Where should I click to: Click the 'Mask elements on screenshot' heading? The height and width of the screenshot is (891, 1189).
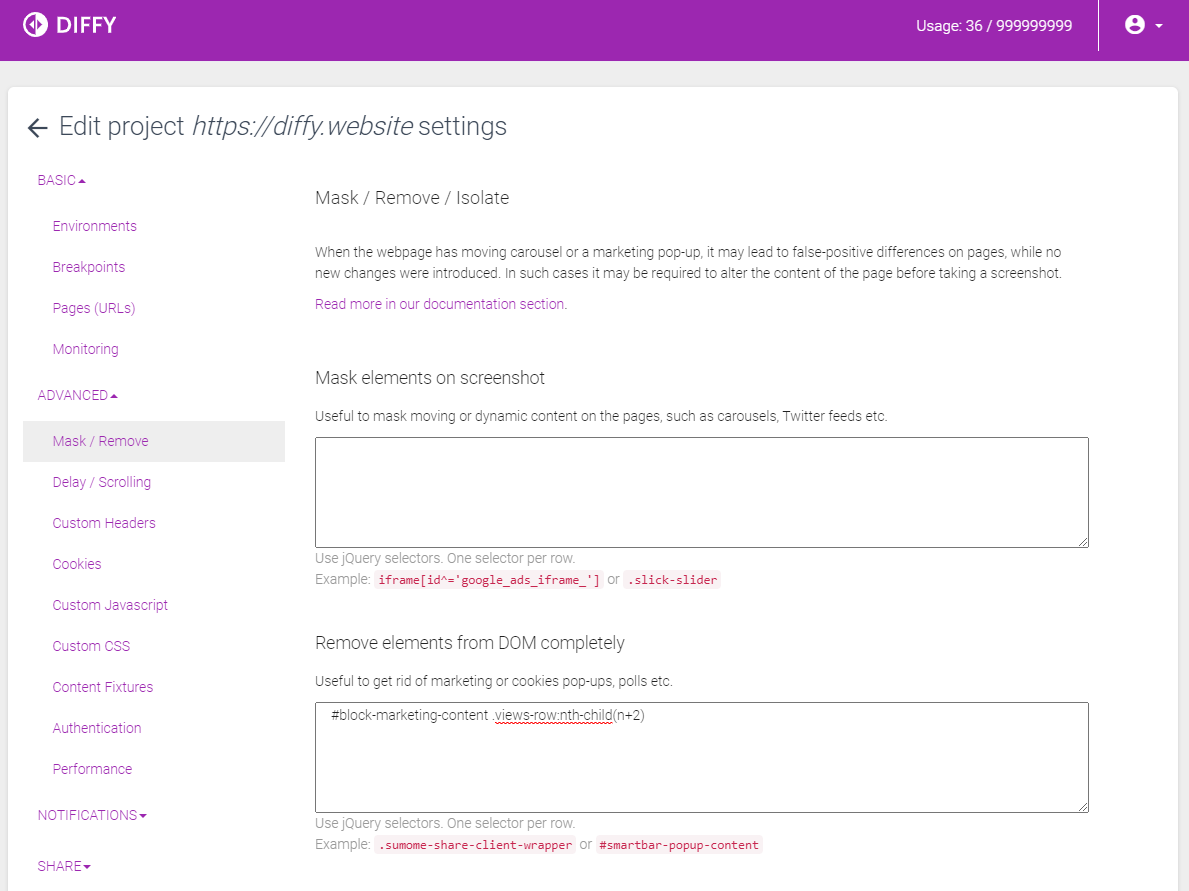click(x=430, y=378)
